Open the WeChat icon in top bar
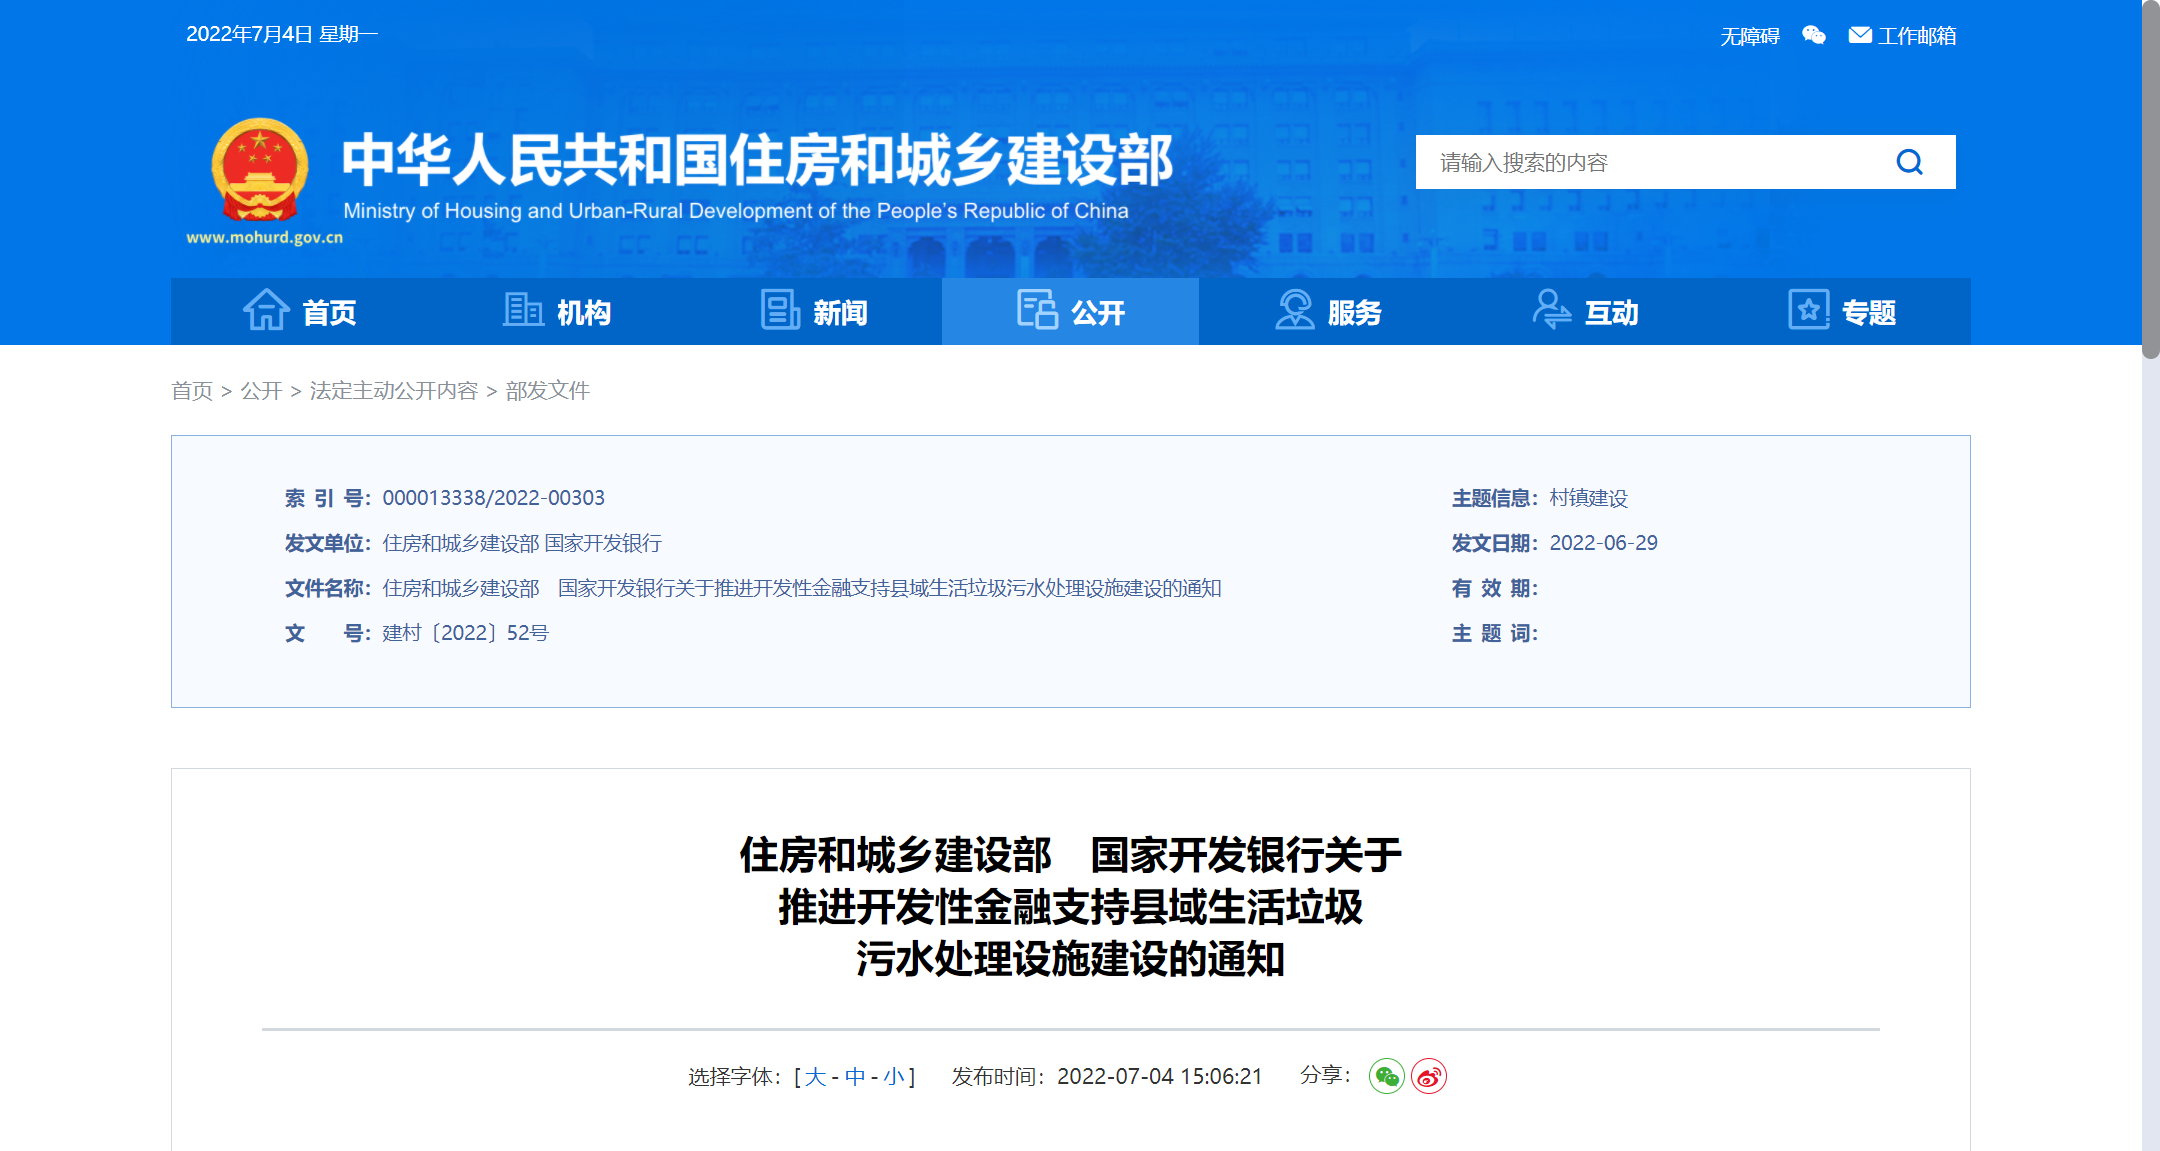The height and width of the screenshot is (1151, 2160). click(x=1814, y=35)
